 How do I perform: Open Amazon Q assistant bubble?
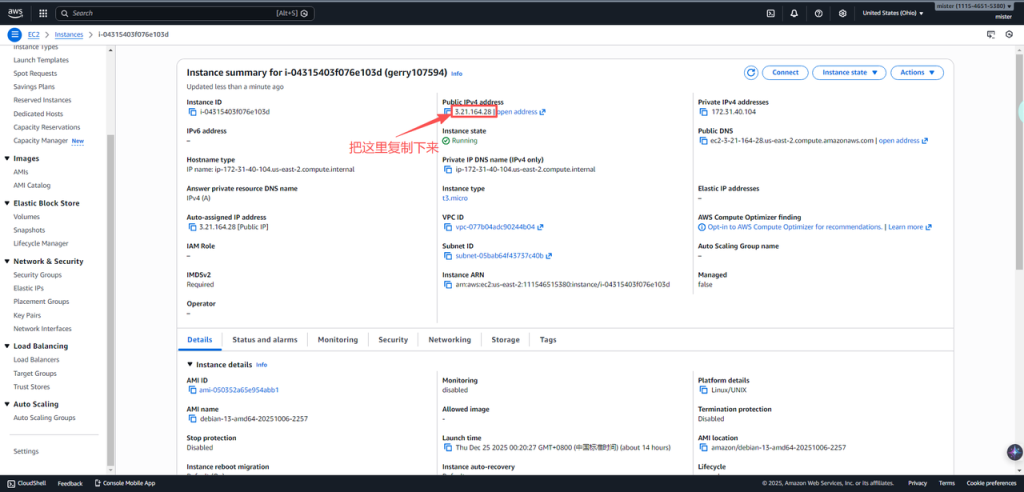click(x=1014, y=451)
